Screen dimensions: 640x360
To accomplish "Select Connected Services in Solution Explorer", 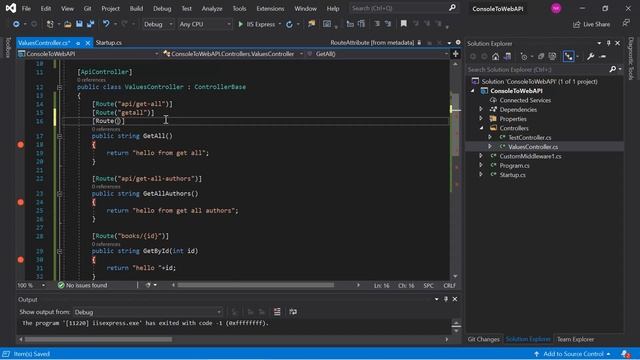I will [525, 100].
